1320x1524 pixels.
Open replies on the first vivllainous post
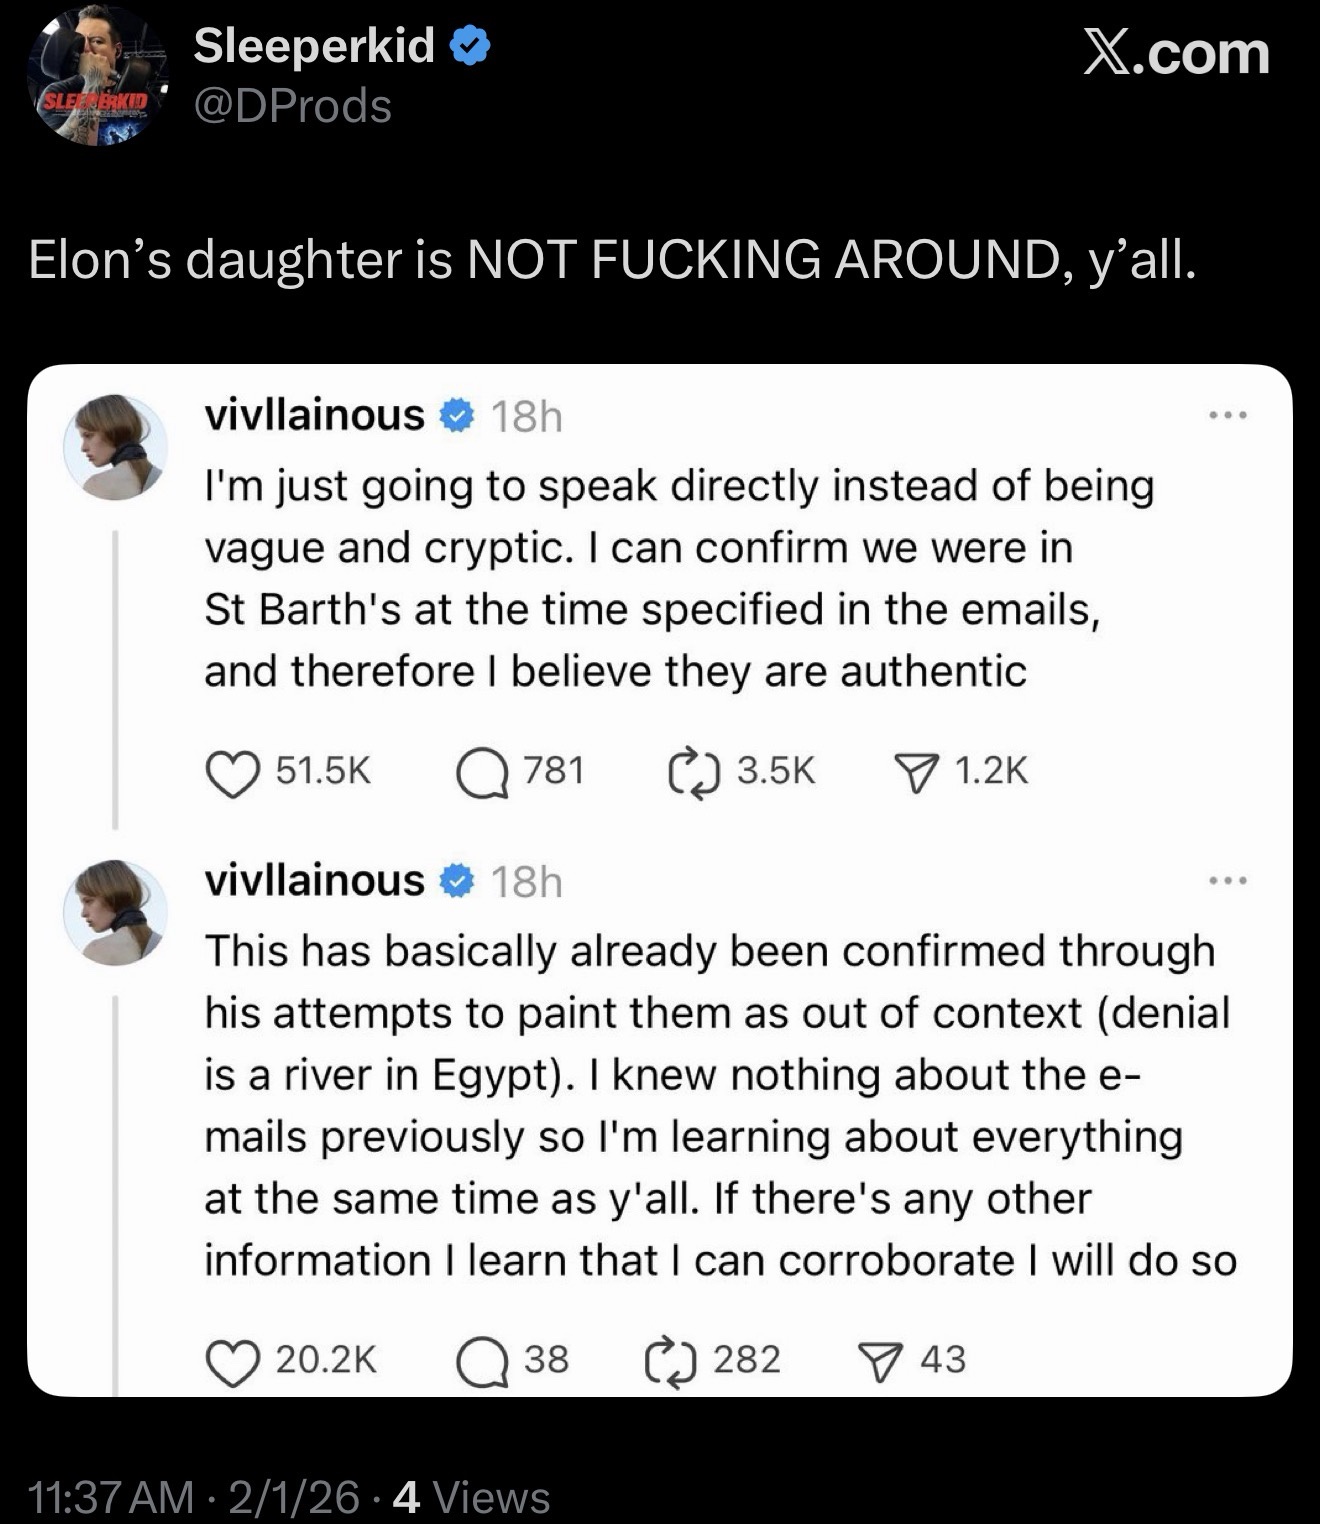point(482,773)
